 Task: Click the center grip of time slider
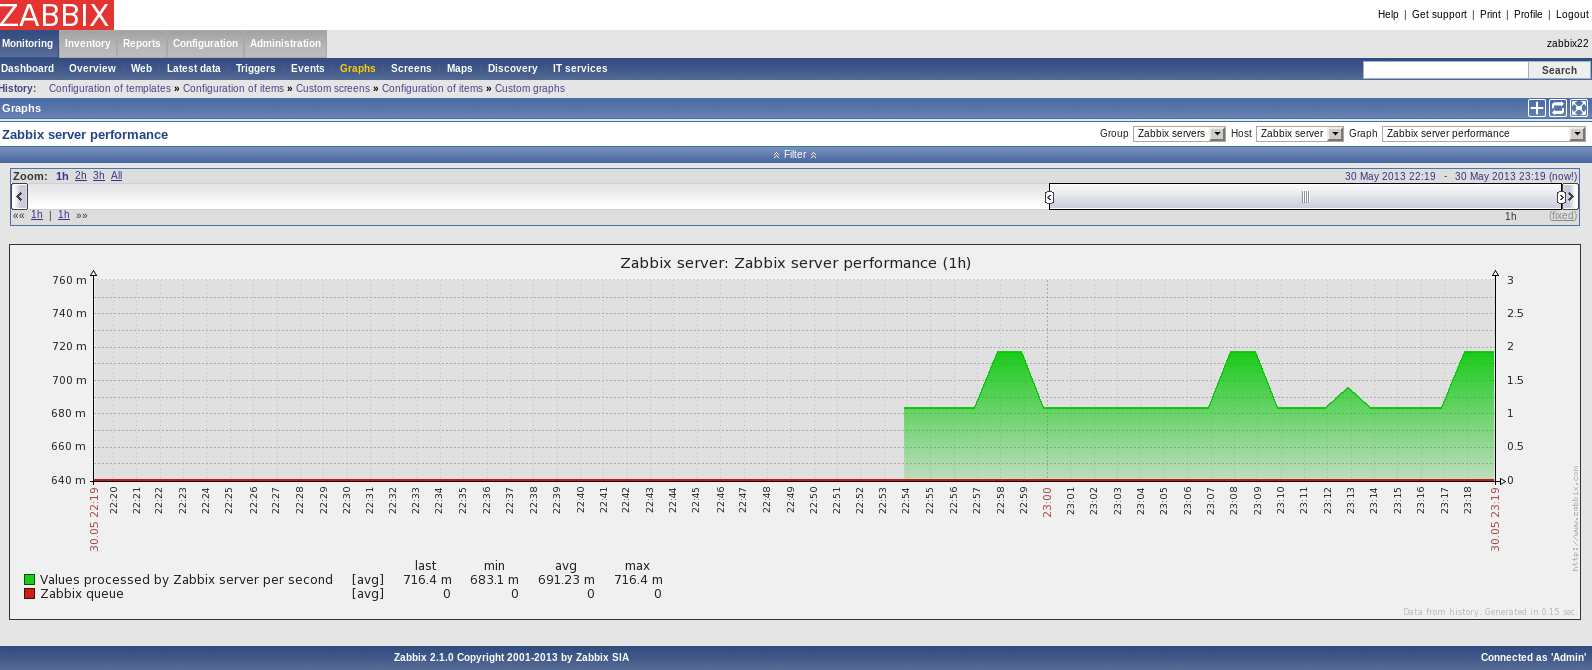(x=1305, y=197)
